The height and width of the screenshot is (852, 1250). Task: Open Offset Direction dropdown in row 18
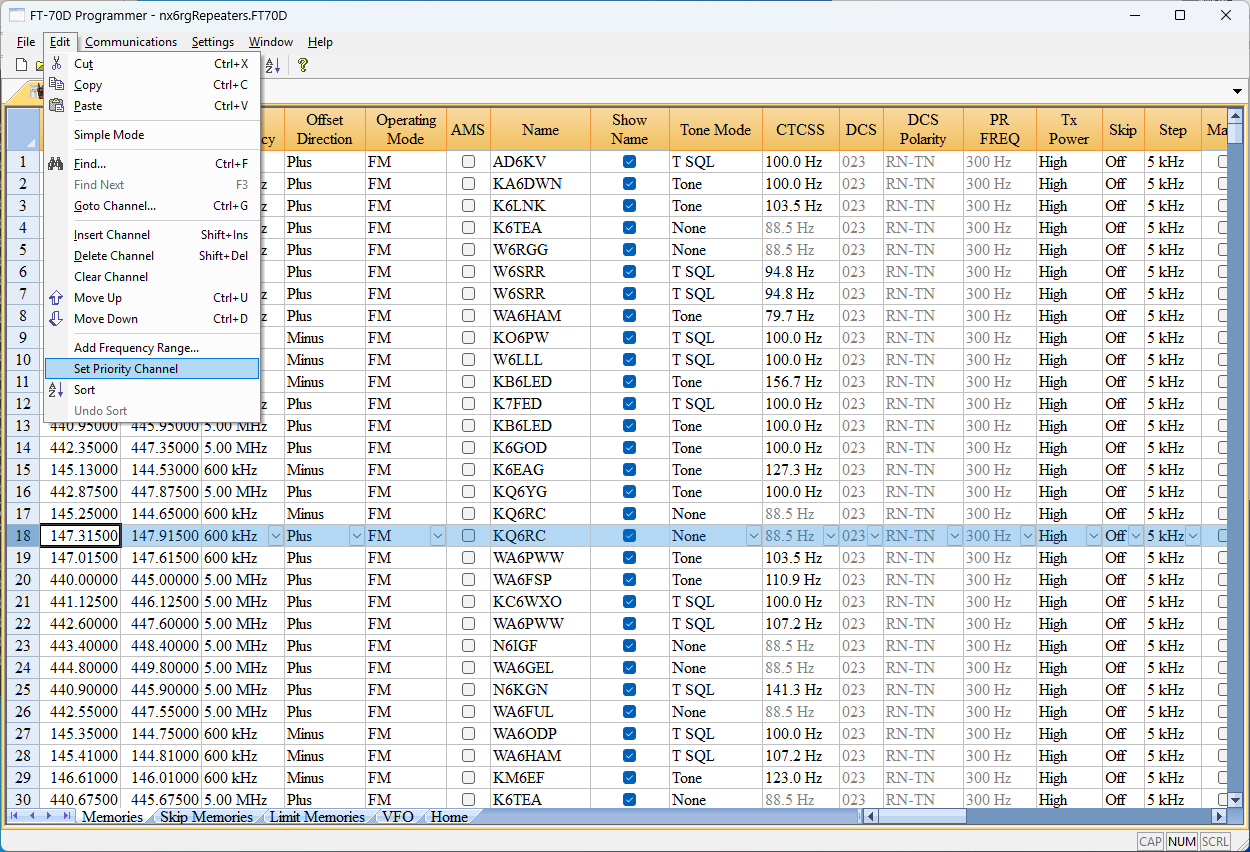357,536
